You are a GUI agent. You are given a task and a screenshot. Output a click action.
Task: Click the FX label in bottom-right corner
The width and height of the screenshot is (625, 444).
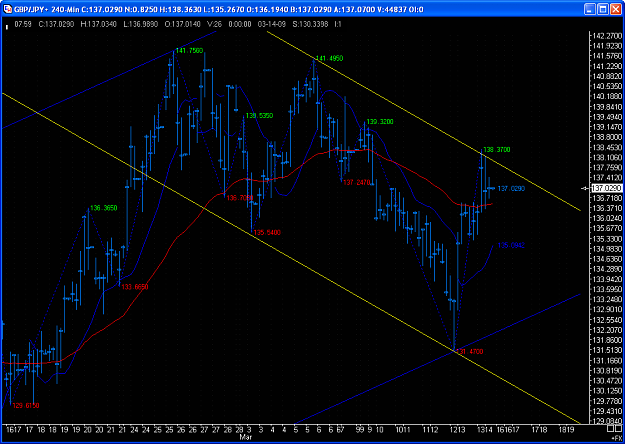[617, 437]
